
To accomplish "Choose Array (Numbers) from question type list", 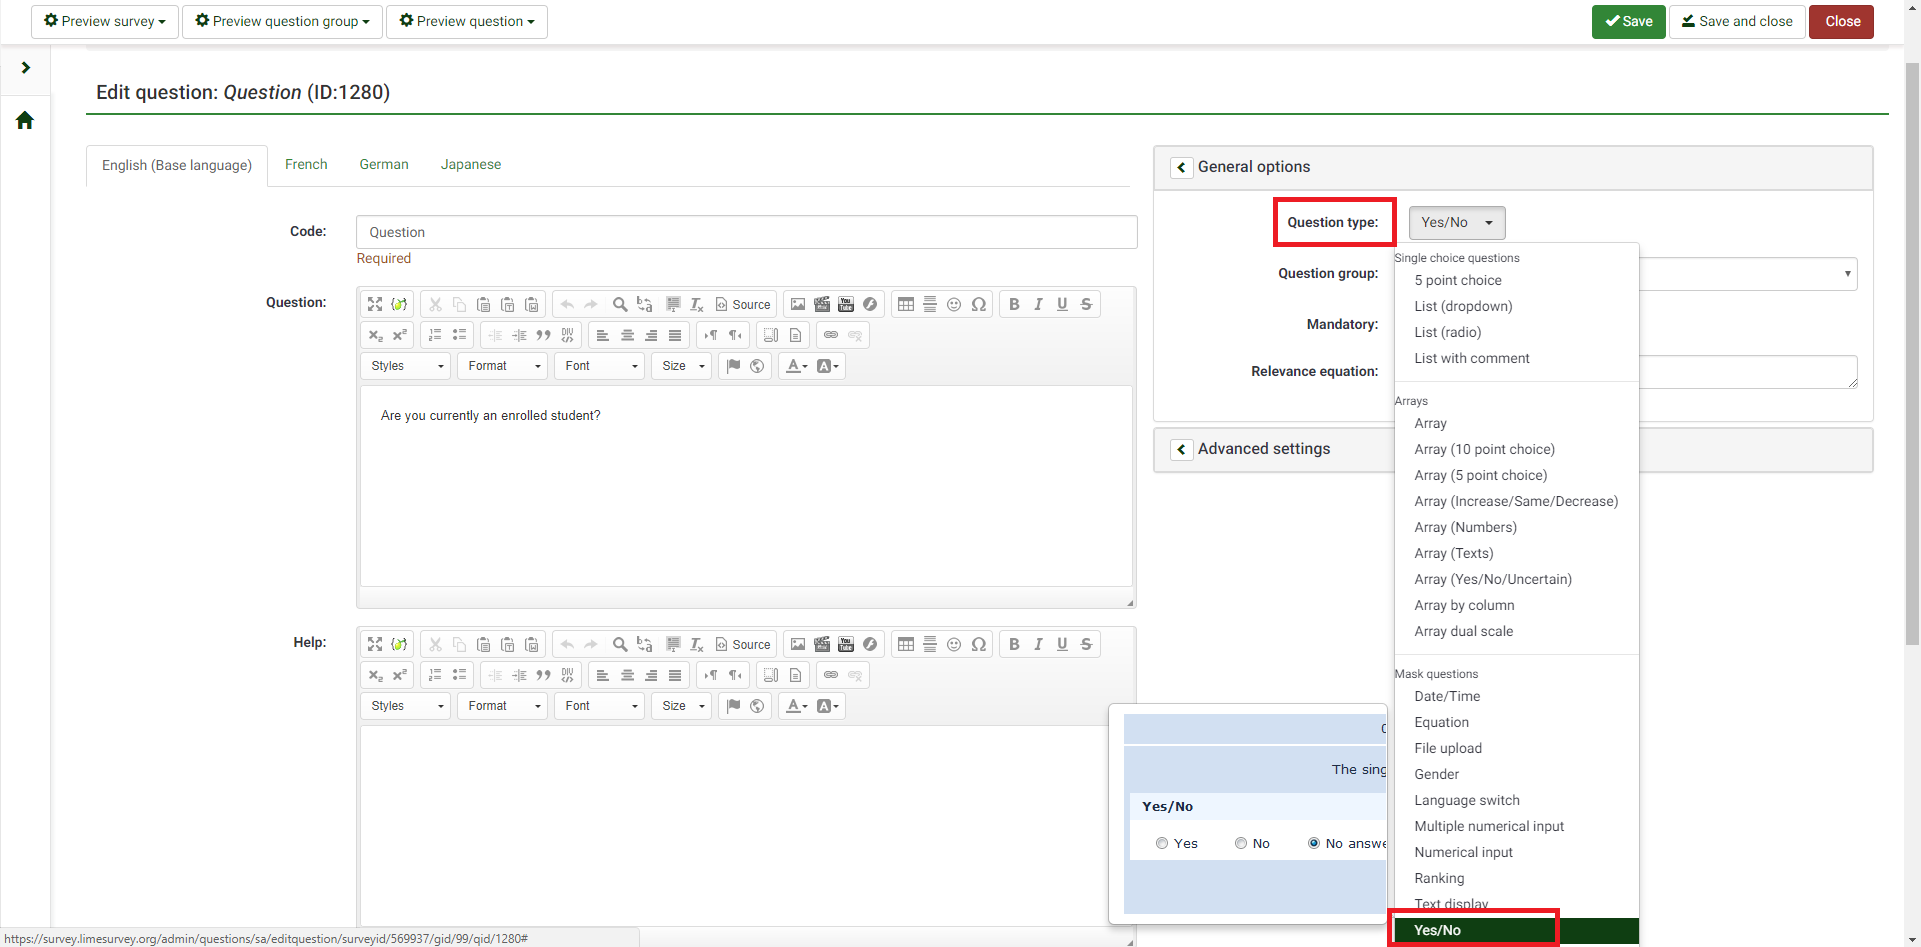I will [x=1465, y=527].
